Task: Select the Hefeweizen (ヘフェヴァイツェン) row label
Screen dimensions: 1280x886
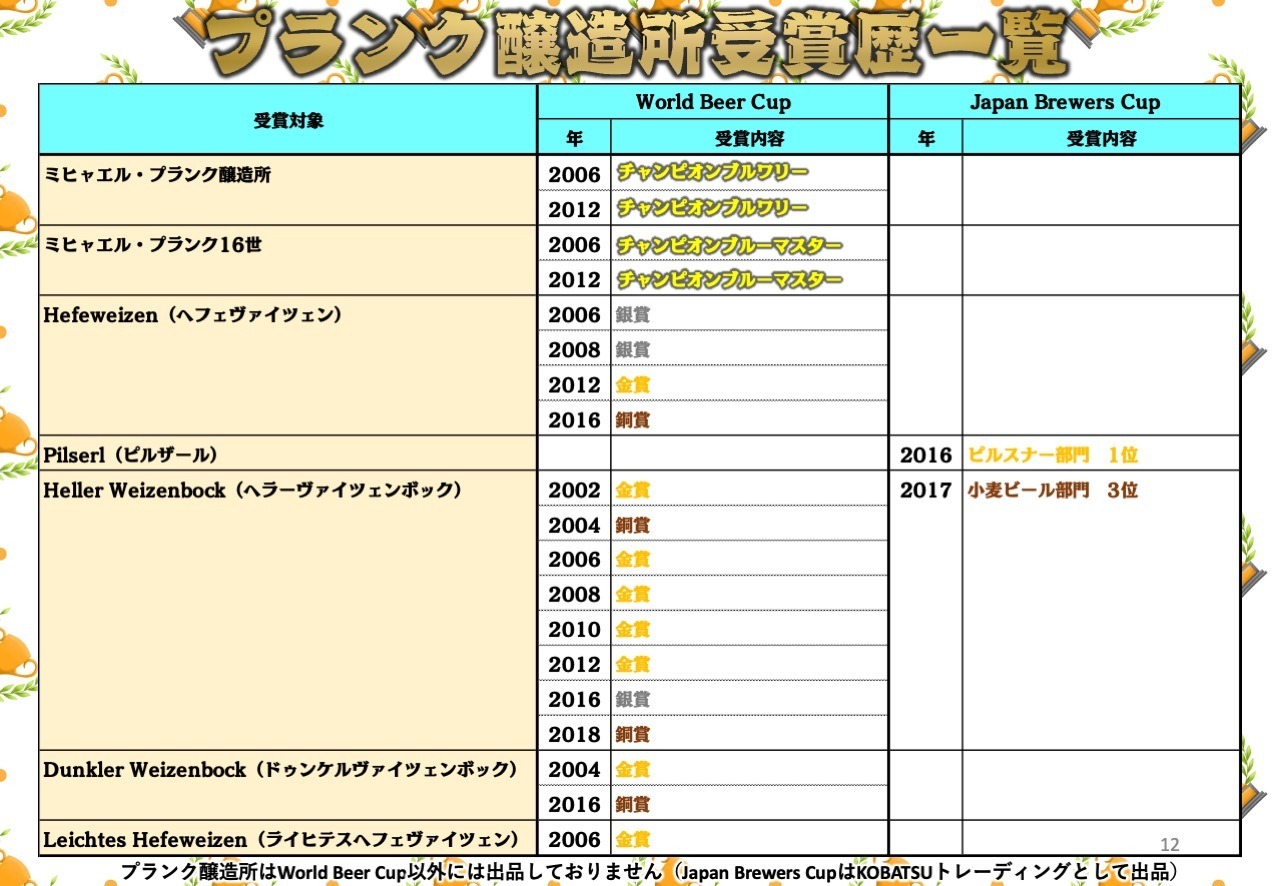Action: 193,315
